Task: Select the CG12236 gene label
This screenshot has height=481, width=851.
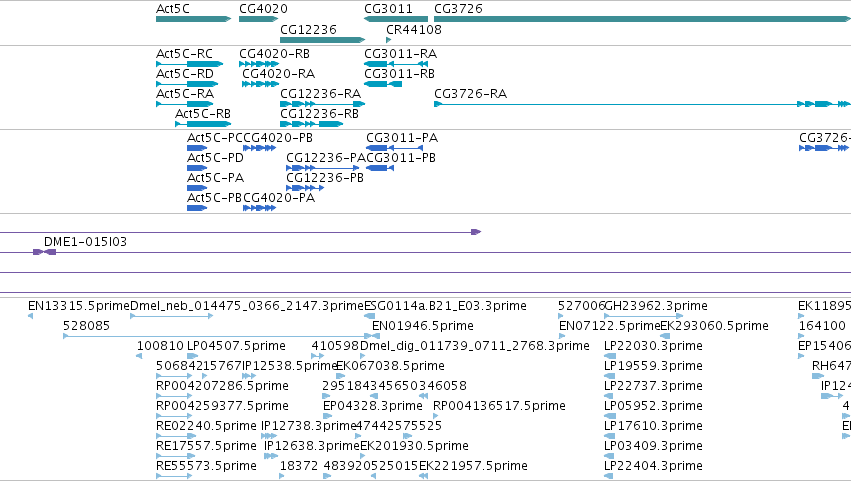Action: [308, 29]
